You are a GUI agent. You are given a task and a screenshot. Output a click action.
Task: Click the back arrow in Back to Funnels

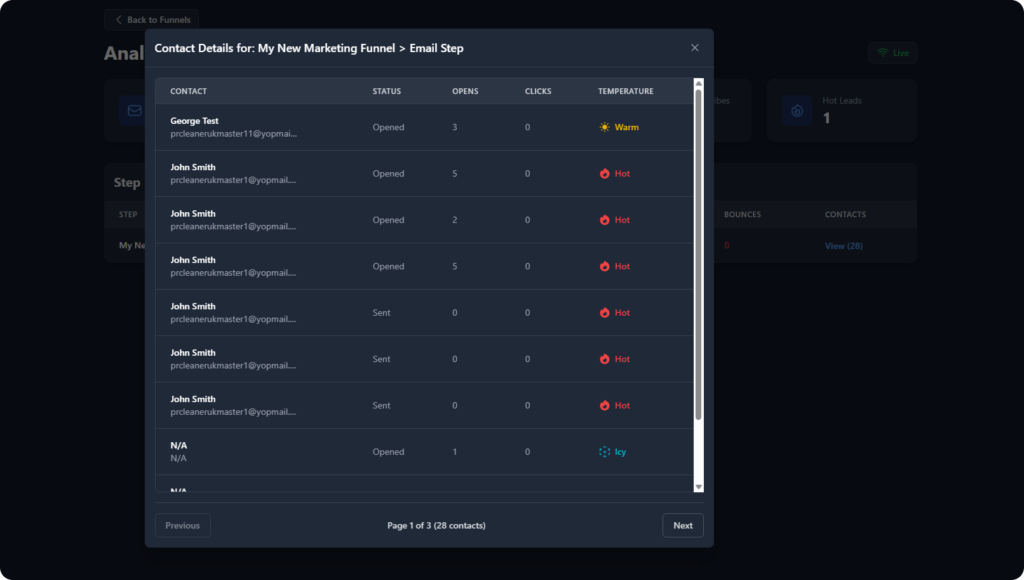point(119,20)
